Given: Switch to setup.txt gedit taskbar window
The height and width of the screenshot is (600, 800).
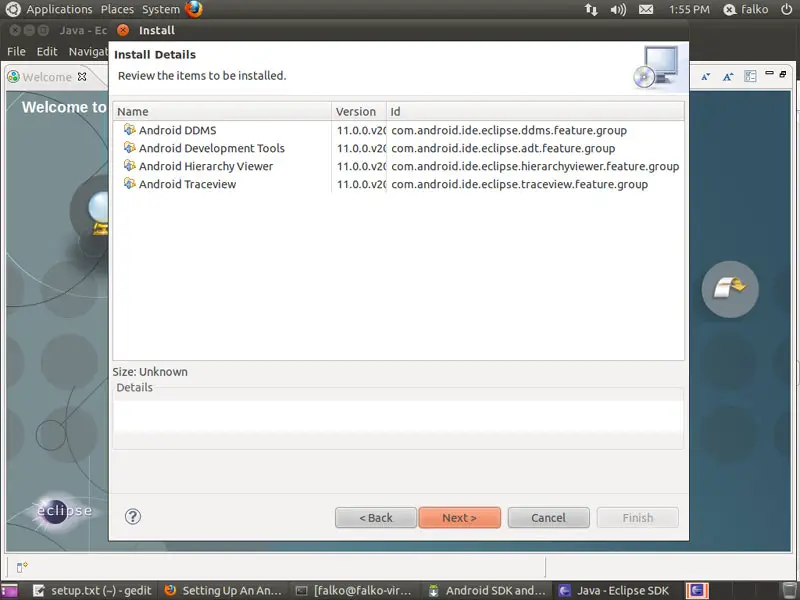Looking at the screenshot, I should [92, 590].
